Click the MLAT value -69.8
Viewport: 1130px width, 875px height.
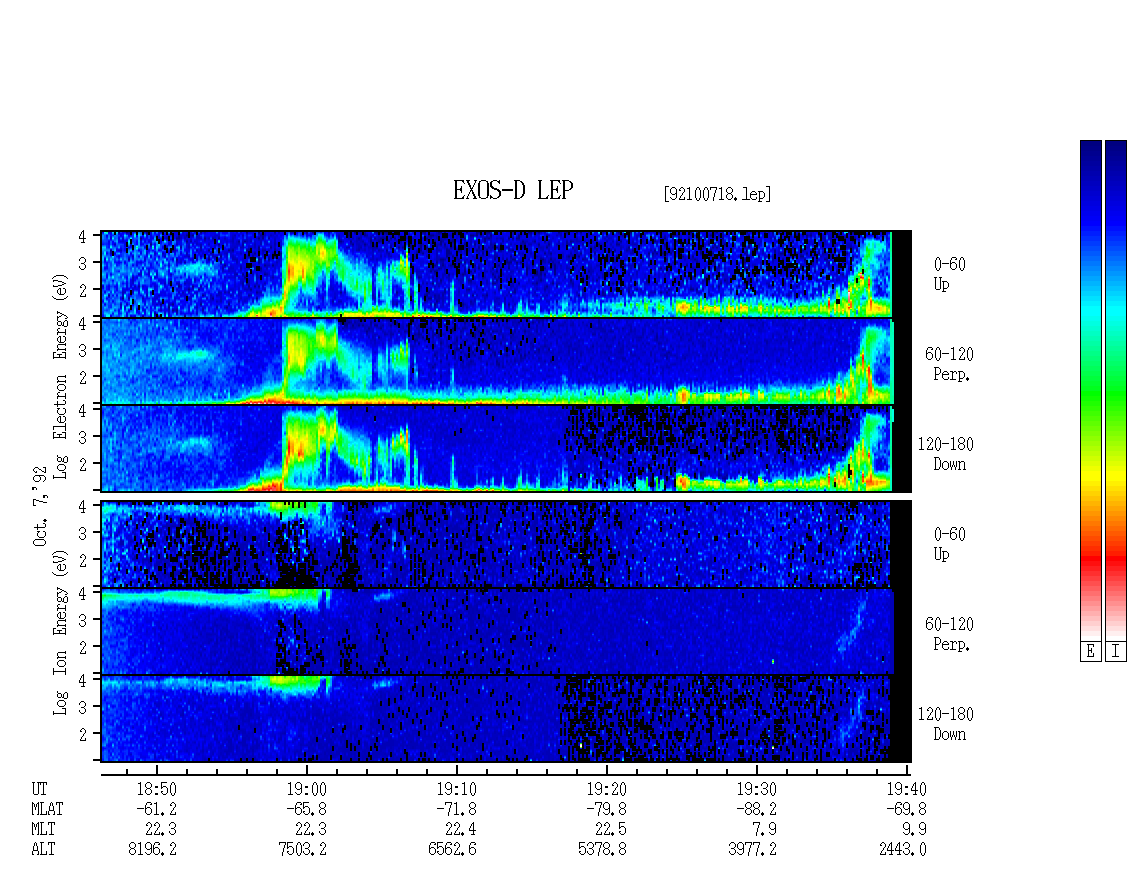pos(907,809)
